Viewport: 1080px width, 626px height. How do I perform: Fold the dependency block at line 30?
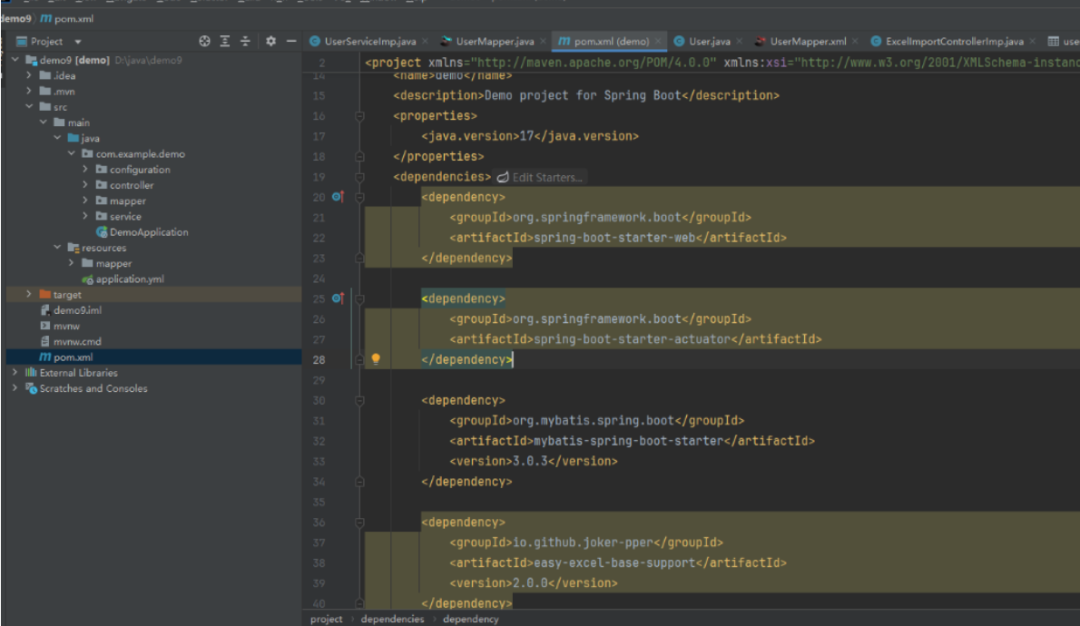(360, 400)
